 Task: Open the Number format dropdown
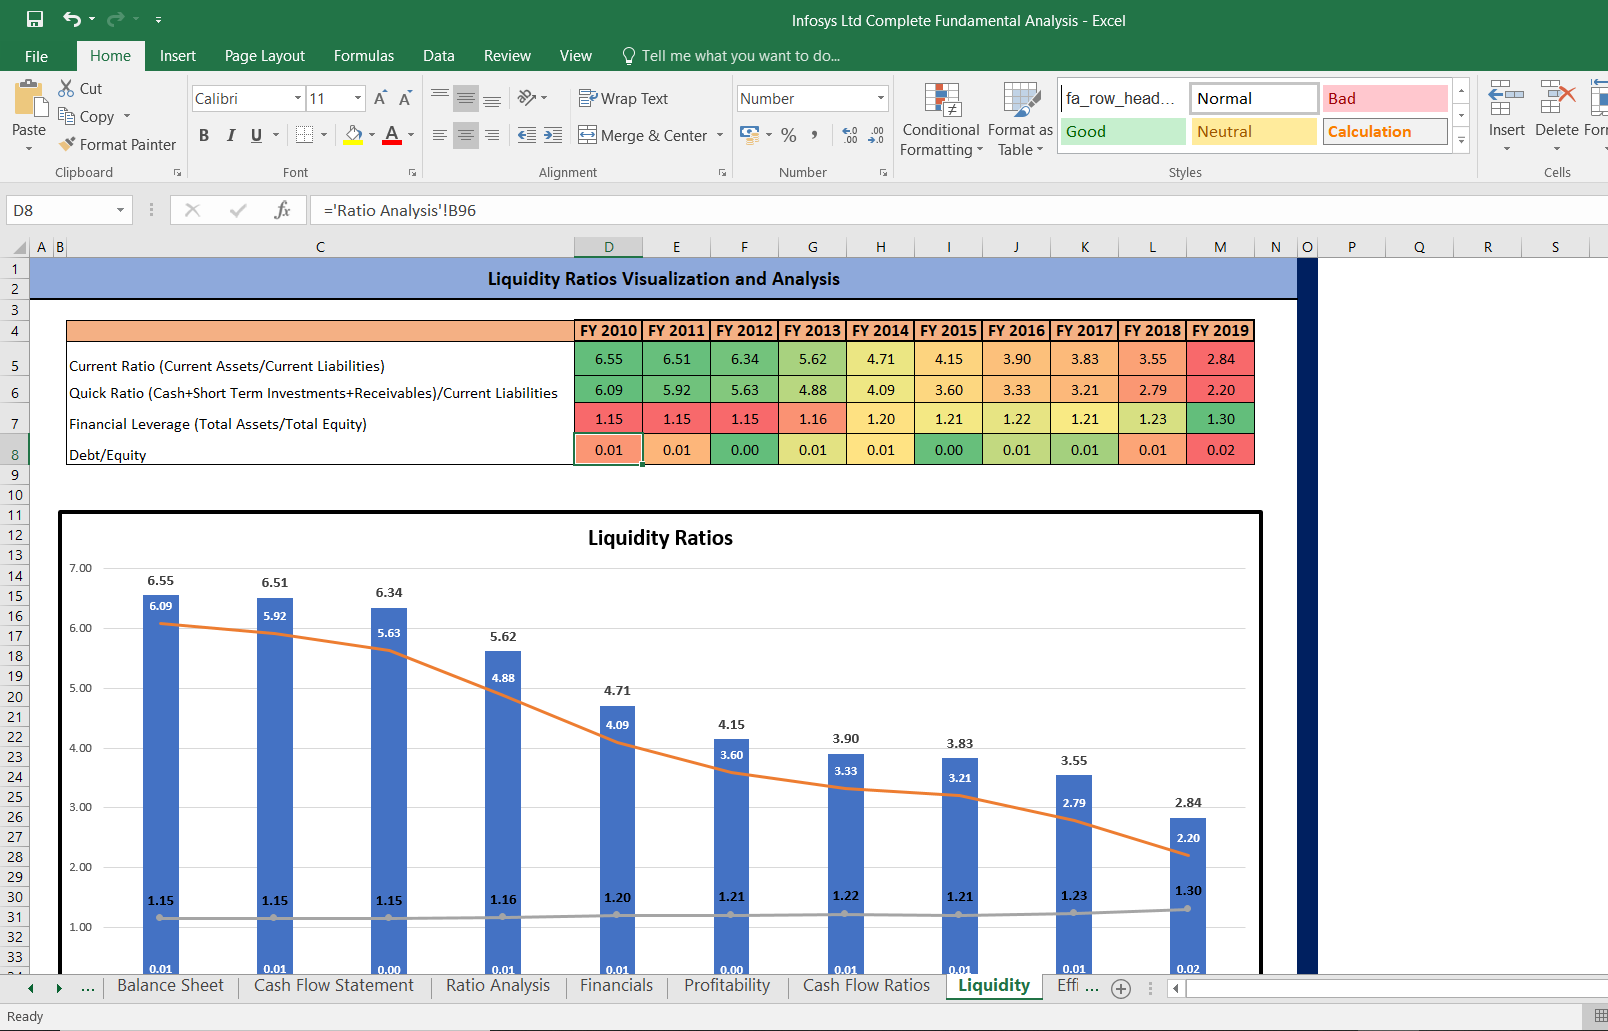tap(881, 98)
